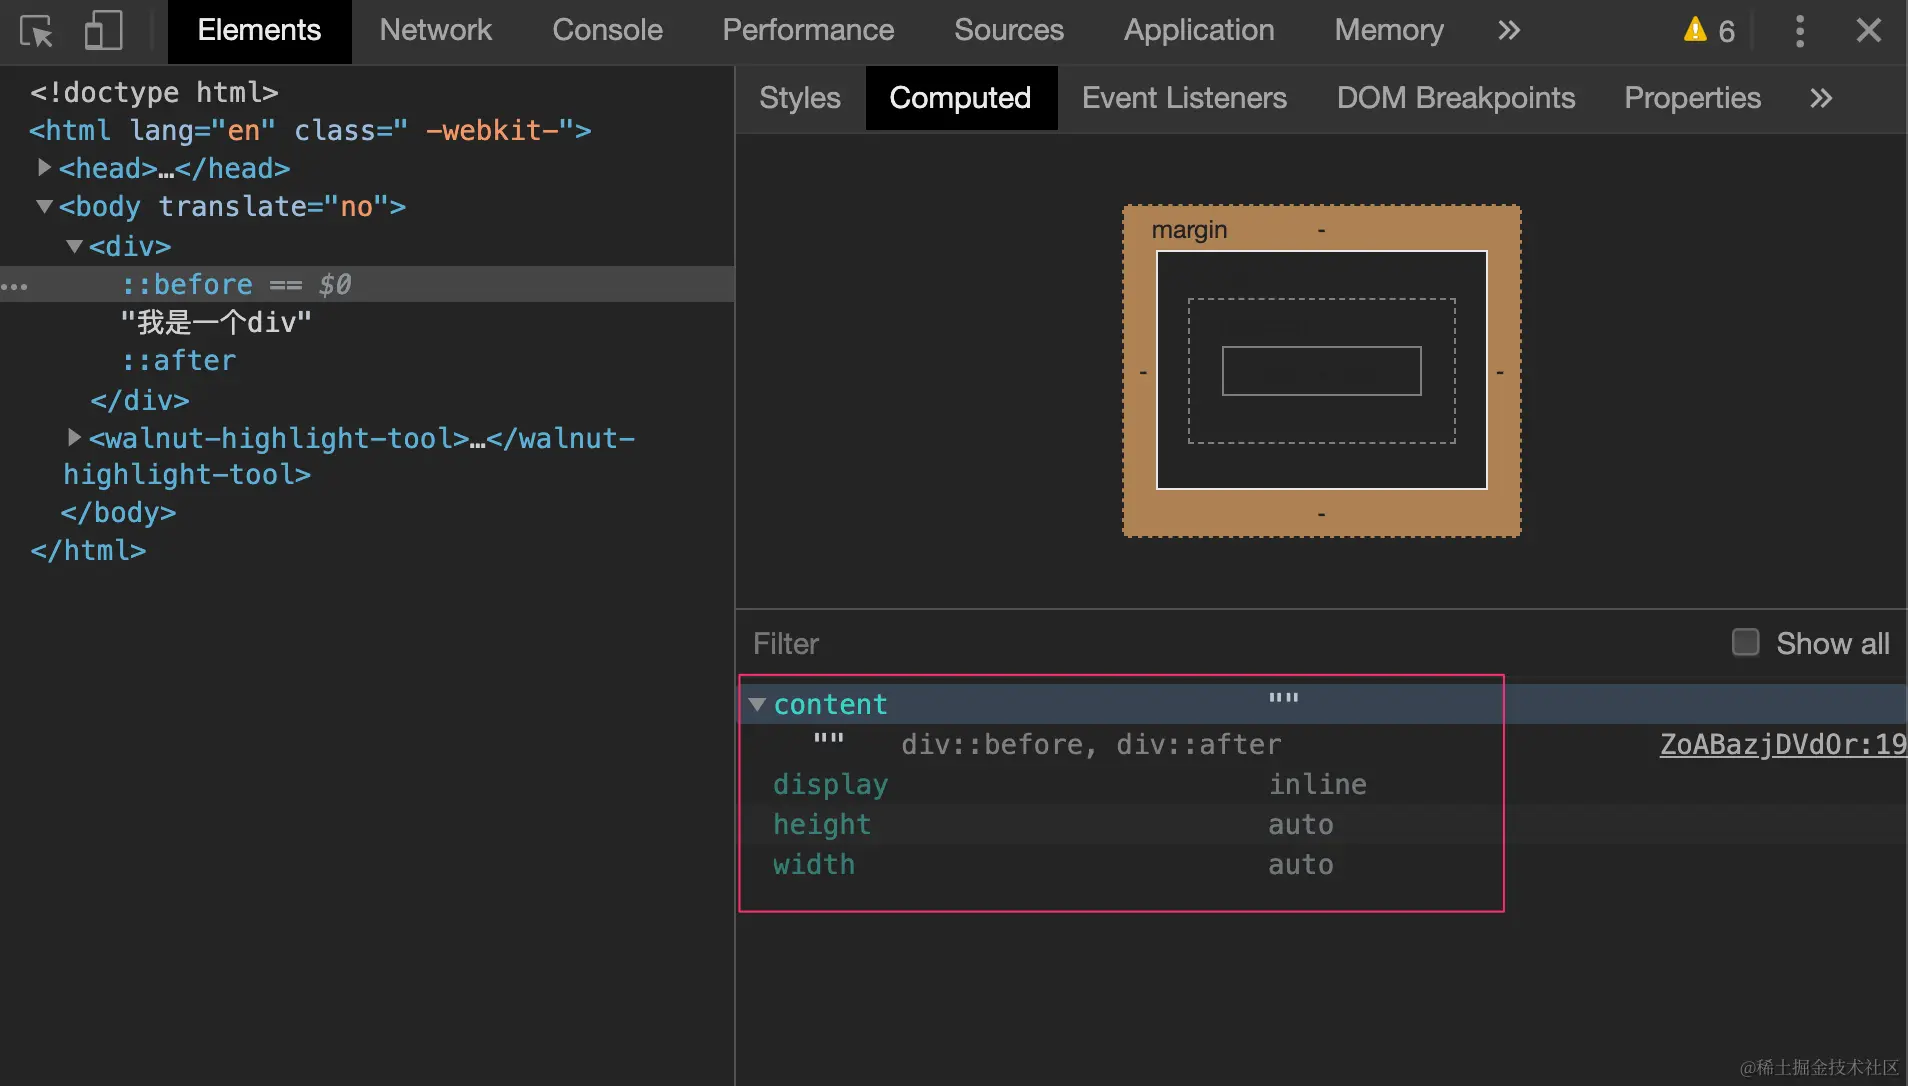This screenshot has width=1908, height=1086.
Task: Open the DevTools three-dot menu
Action: click(1800, 31)
